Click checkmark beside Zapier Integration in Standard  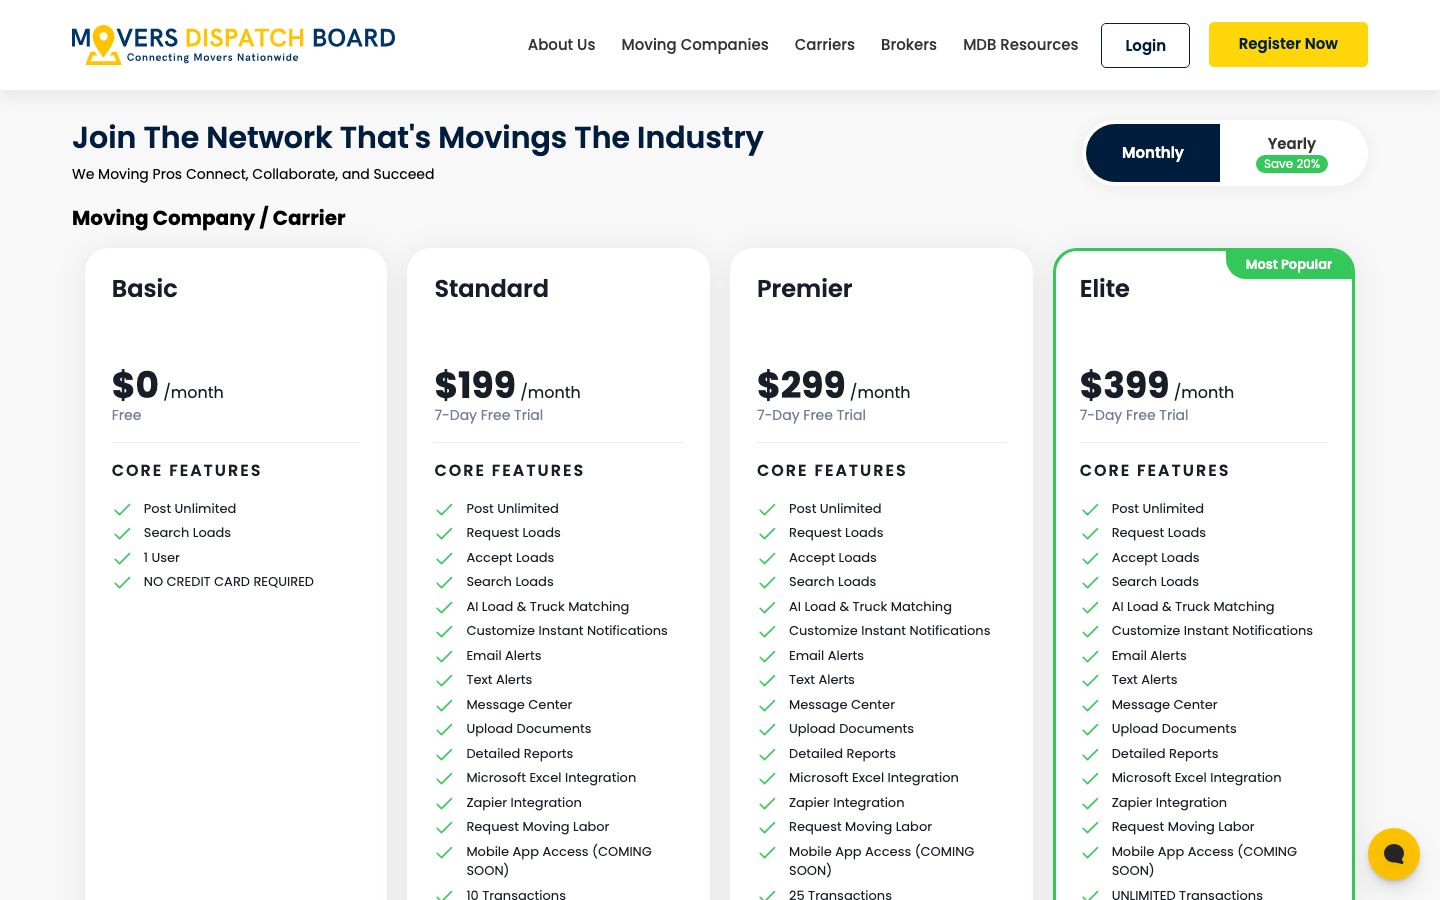pyautogui.click(x=444, y=804)
